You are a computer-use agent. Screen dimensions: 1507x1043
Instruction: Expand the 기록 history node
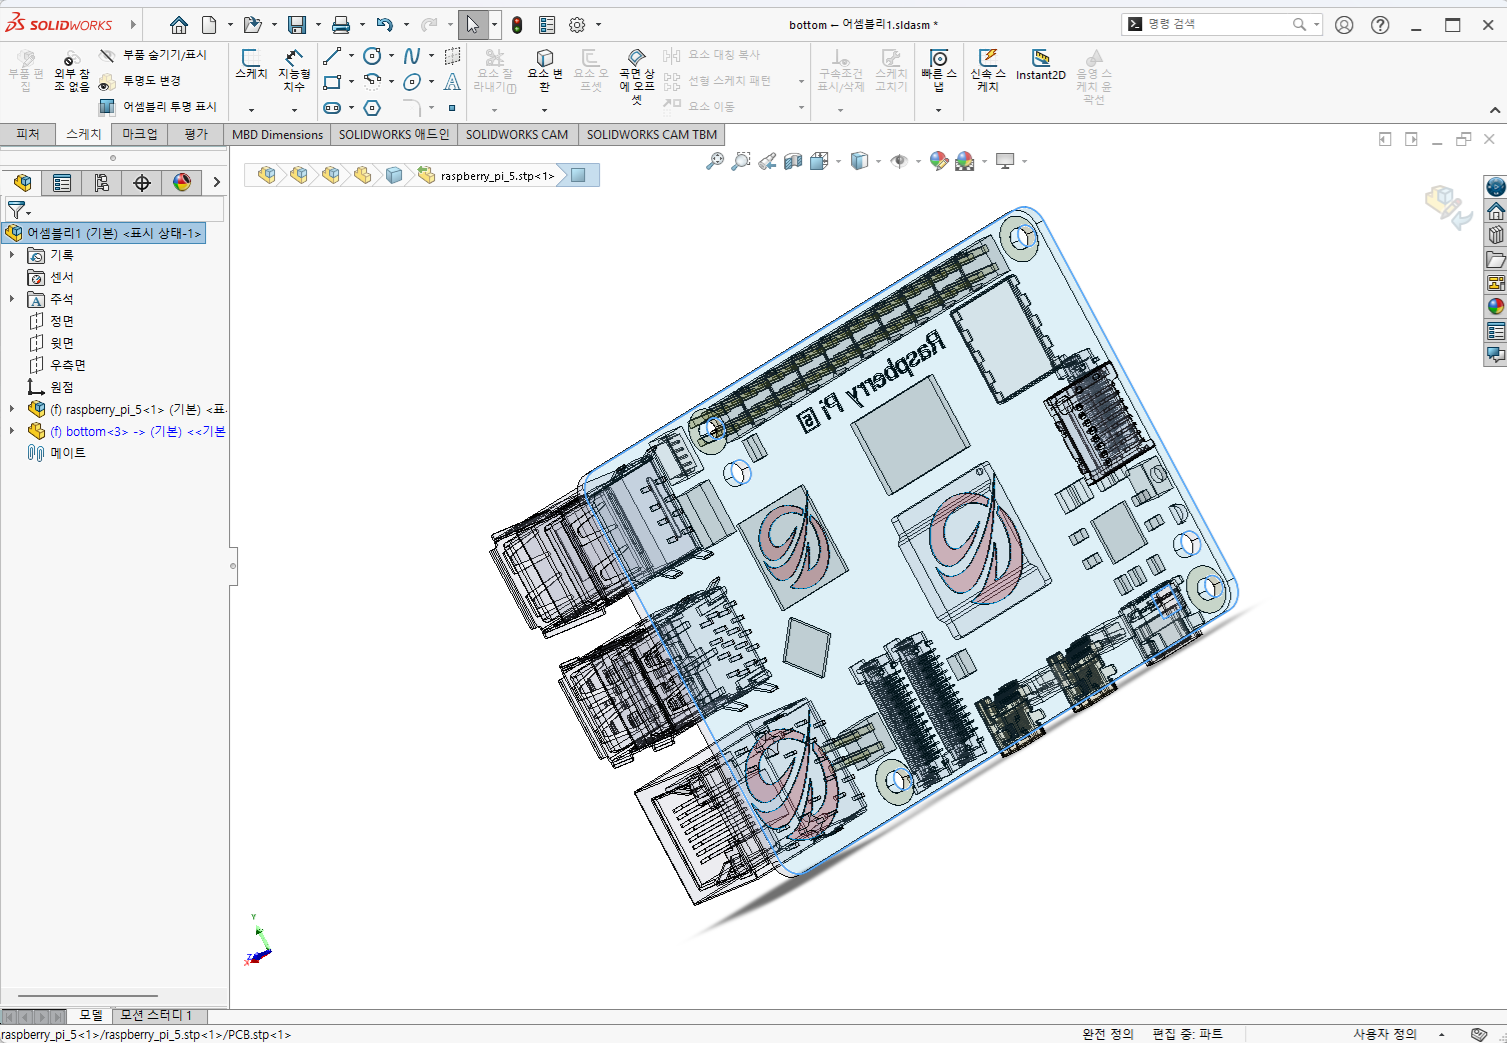tap(12, 255)
